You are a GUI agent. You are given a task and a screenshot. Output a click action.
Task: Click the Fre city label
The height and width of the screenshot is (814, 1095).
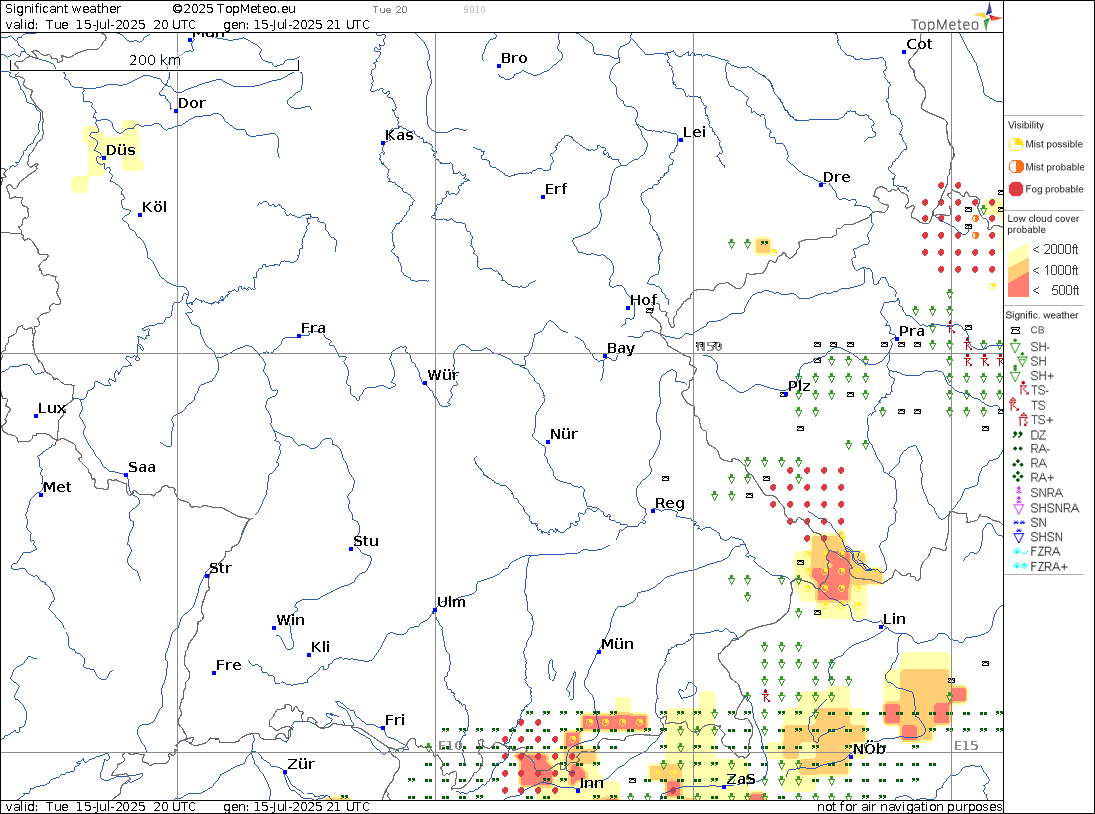[228, 665]
